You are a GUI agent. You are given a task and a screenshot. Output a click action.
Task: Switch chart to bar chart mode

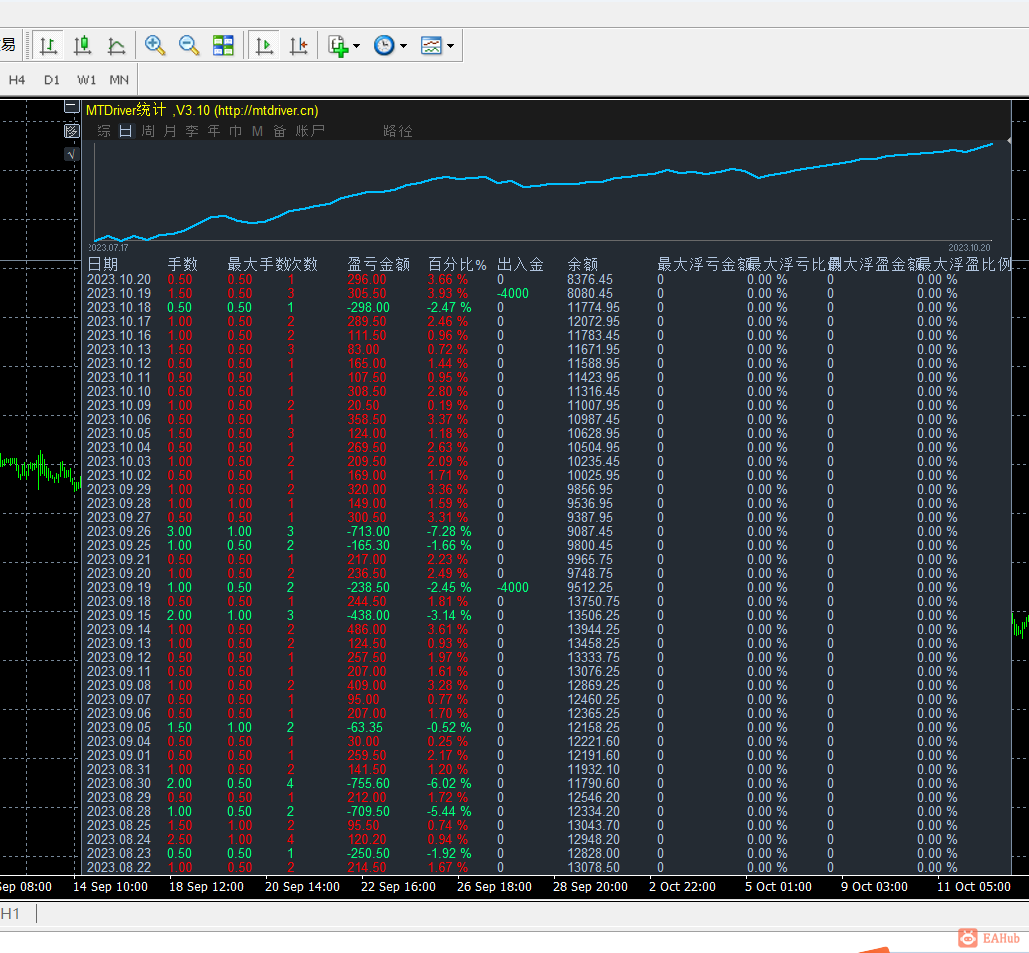(x=49, y=45)
